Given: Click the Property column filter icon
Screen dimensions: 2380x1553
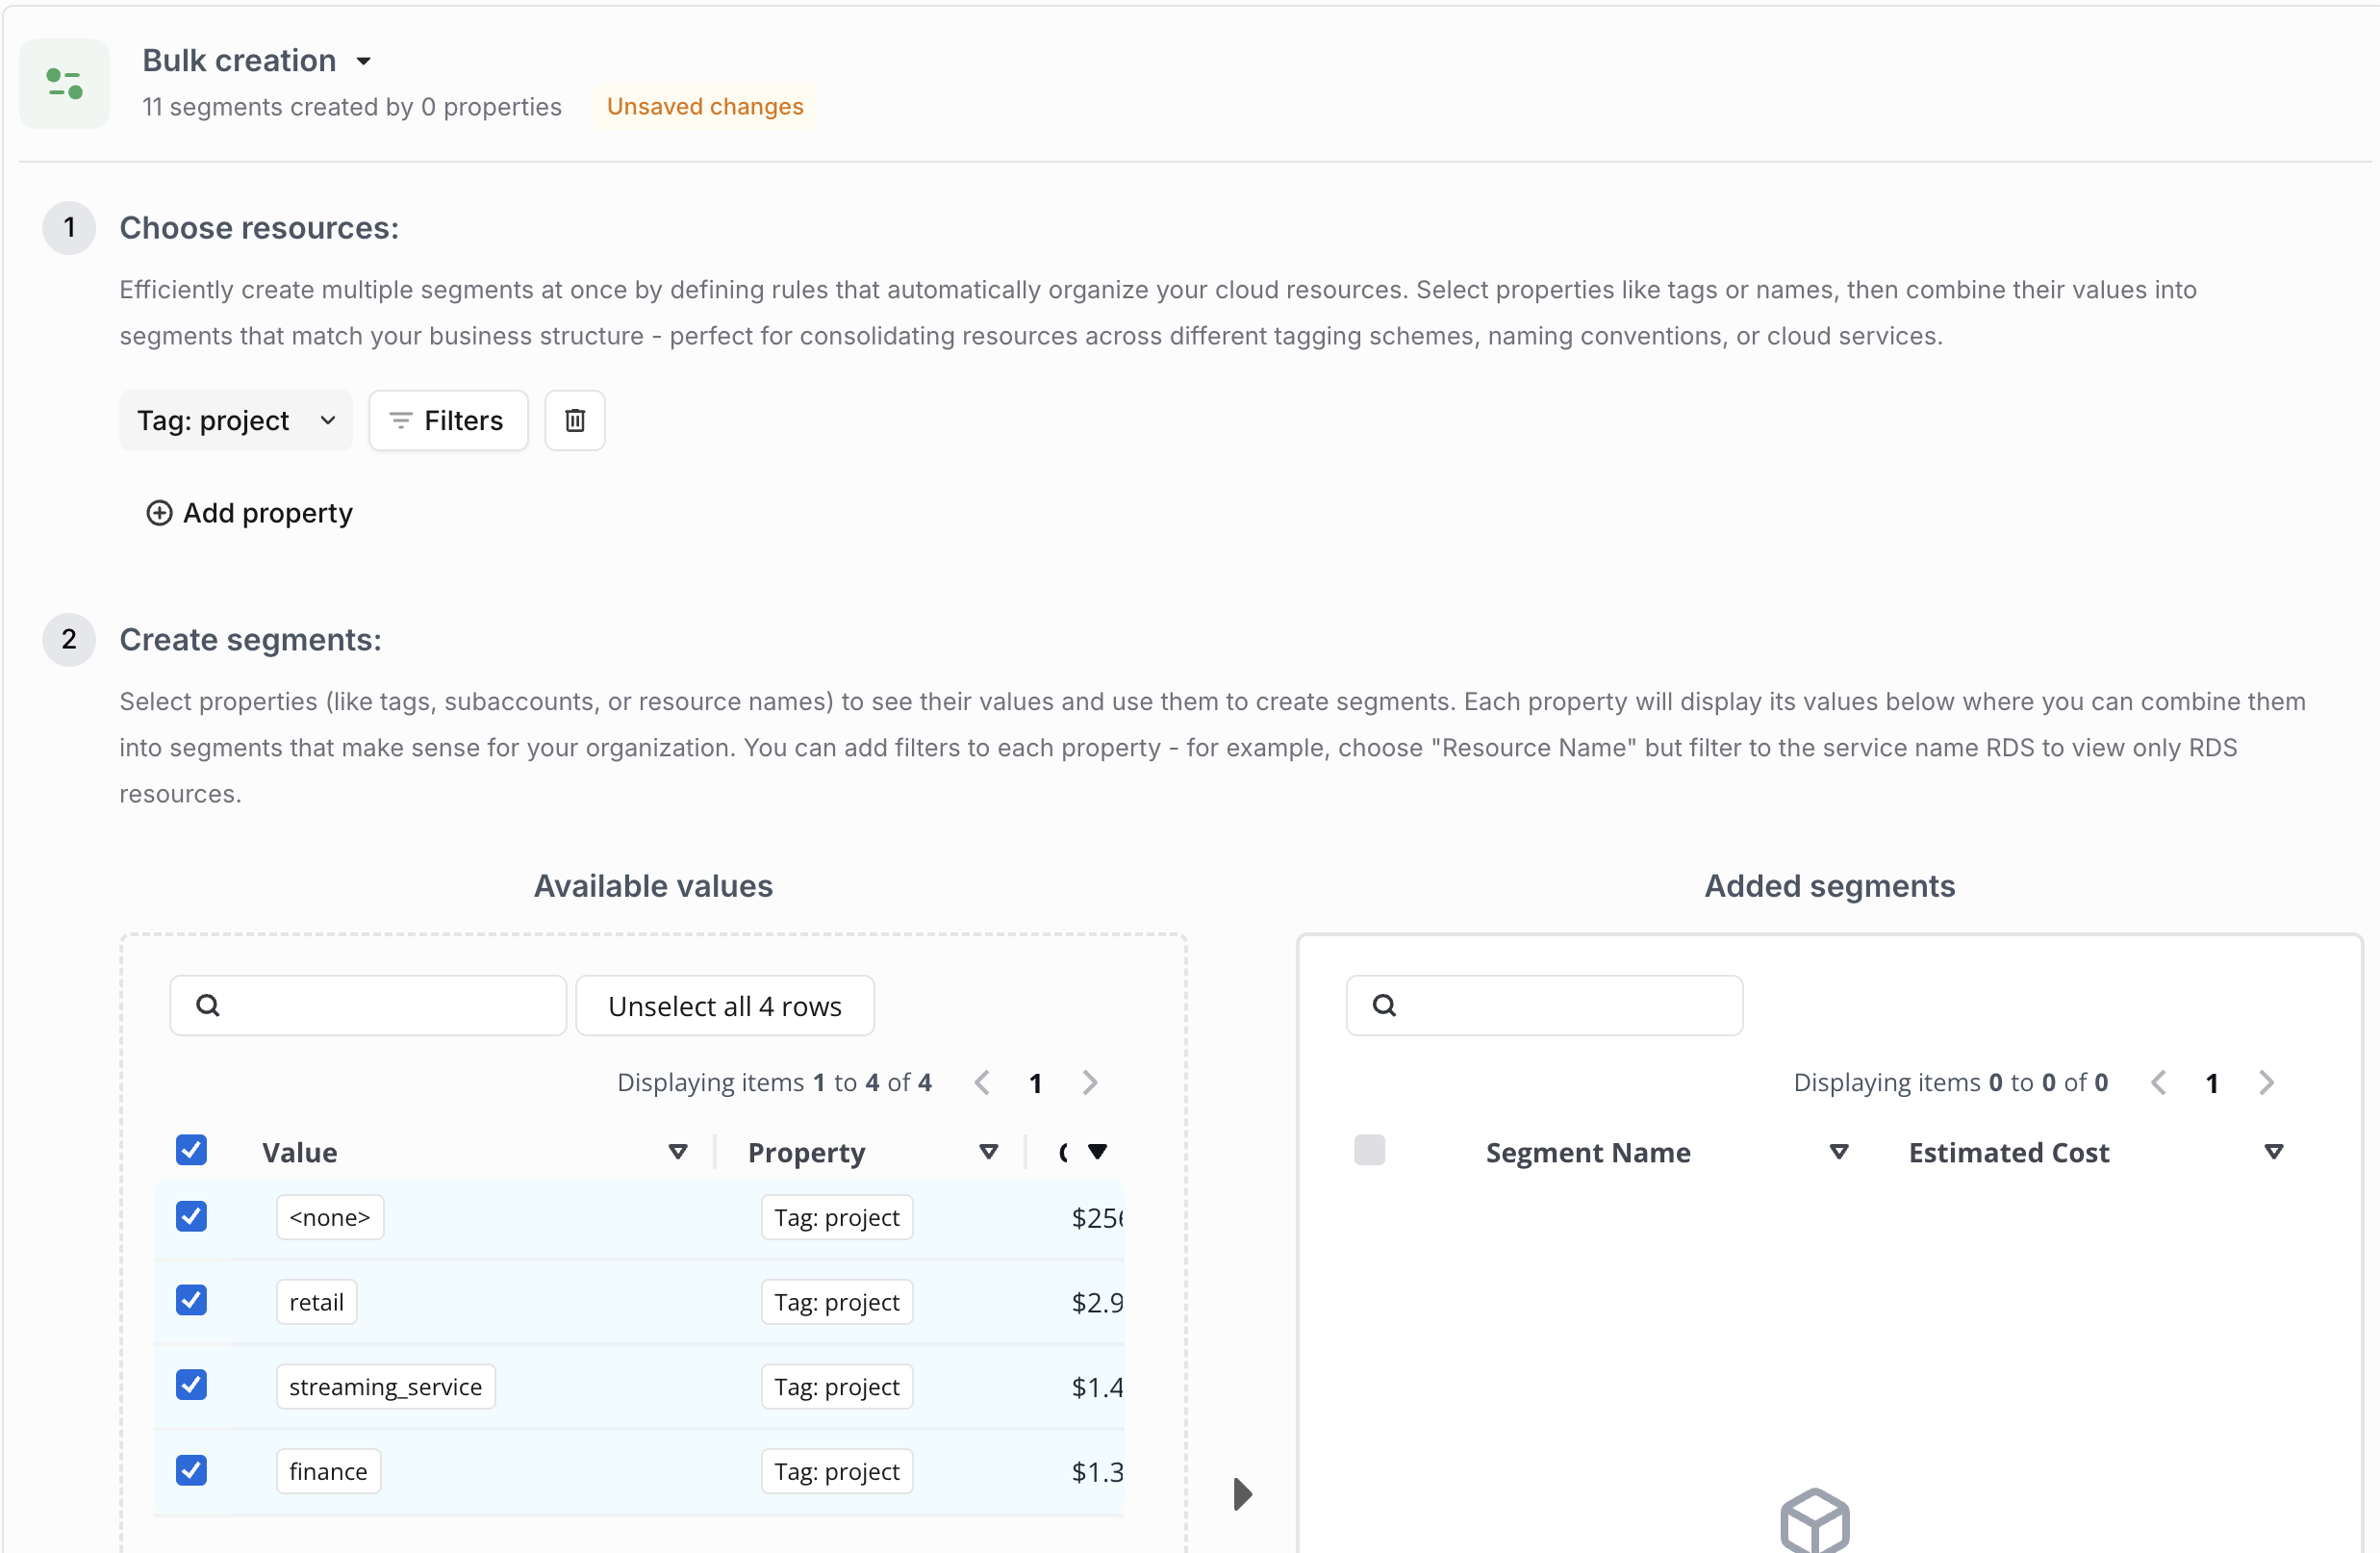Looking at the screenshot, I should pos(988,1152).
